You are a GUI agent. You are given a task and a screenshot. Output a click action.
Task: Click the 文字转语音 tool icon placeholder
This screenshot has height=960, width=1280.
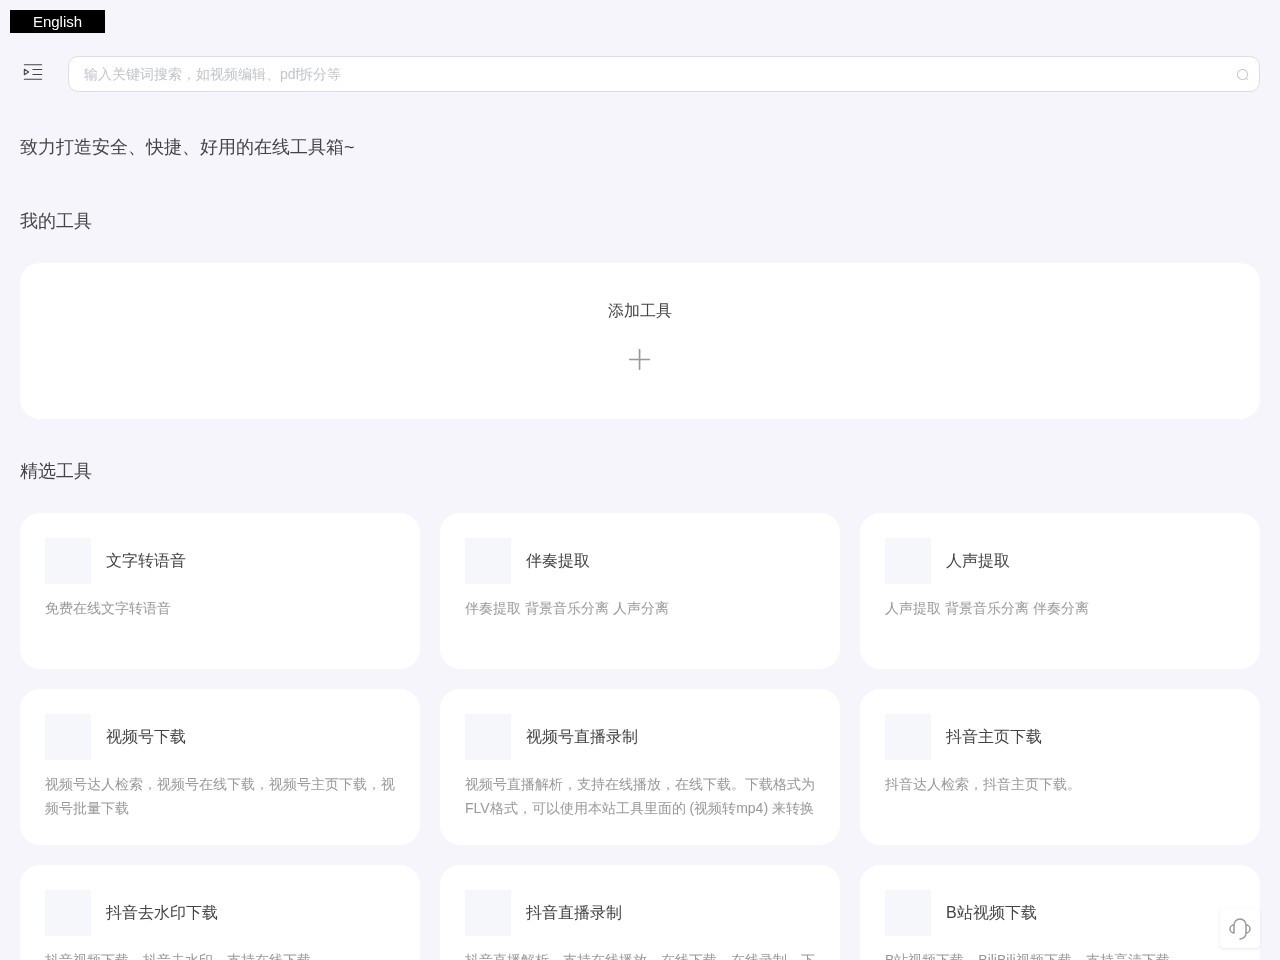tap(68, 561)
